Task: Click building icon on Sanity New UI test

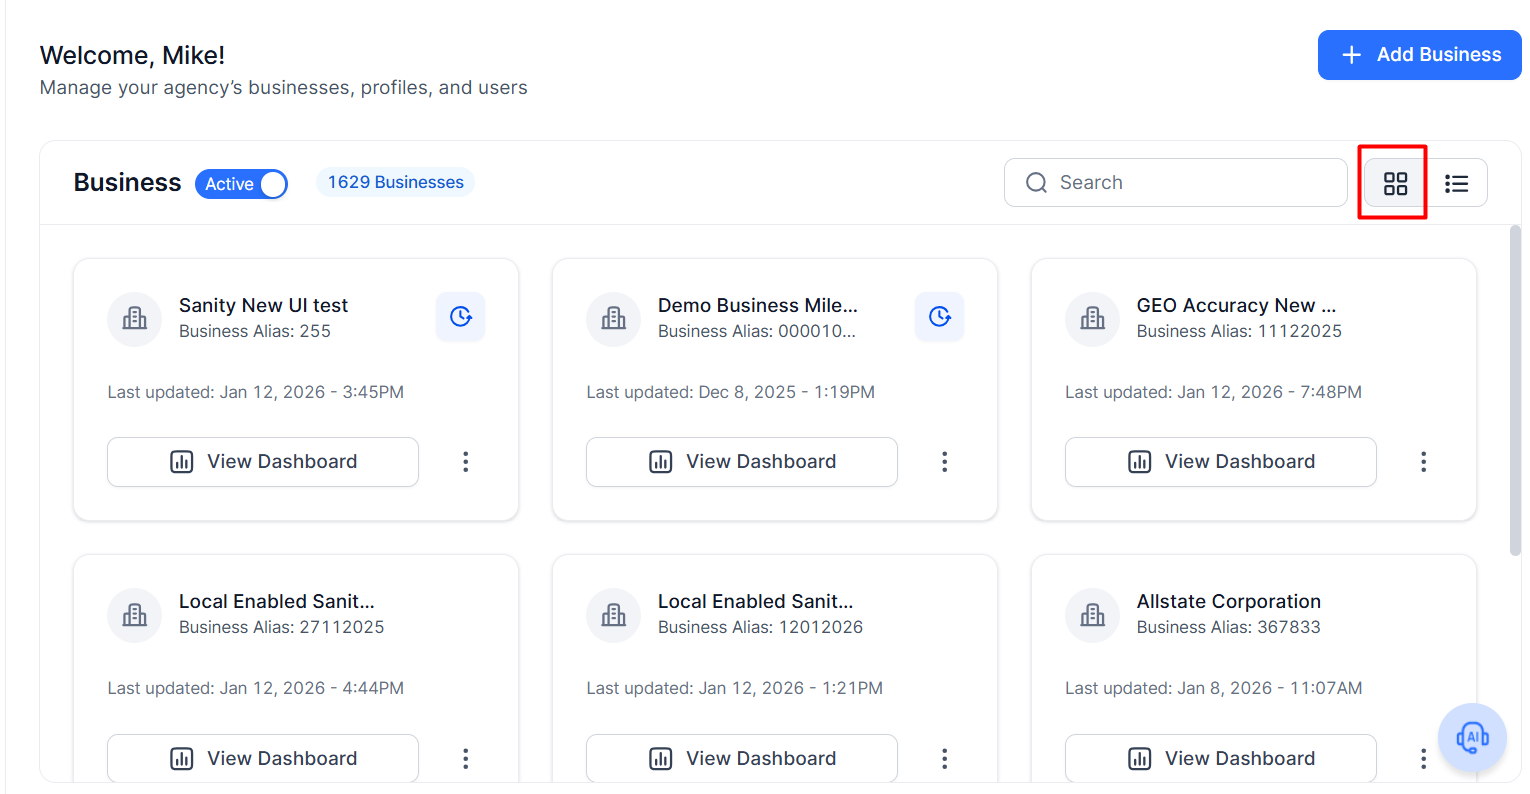Action: [135, 319]
